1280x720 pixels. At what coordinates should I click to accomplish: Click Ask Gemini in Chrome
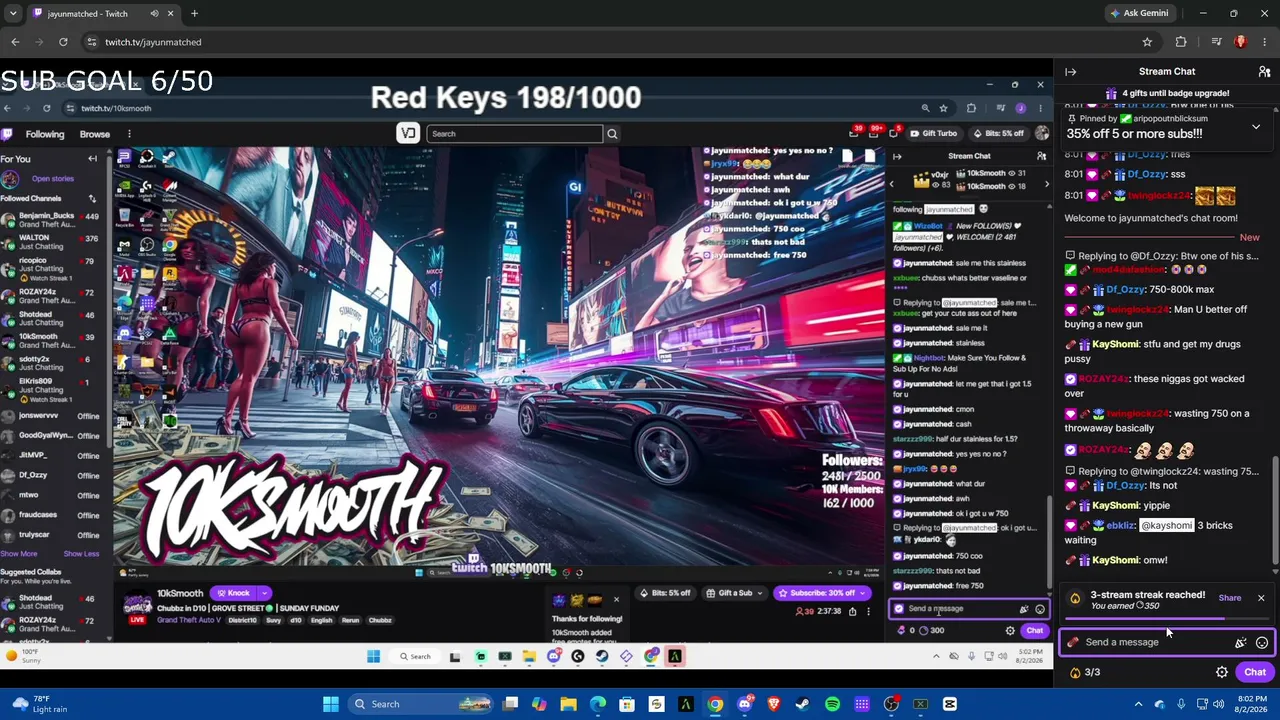point(1138,14)
